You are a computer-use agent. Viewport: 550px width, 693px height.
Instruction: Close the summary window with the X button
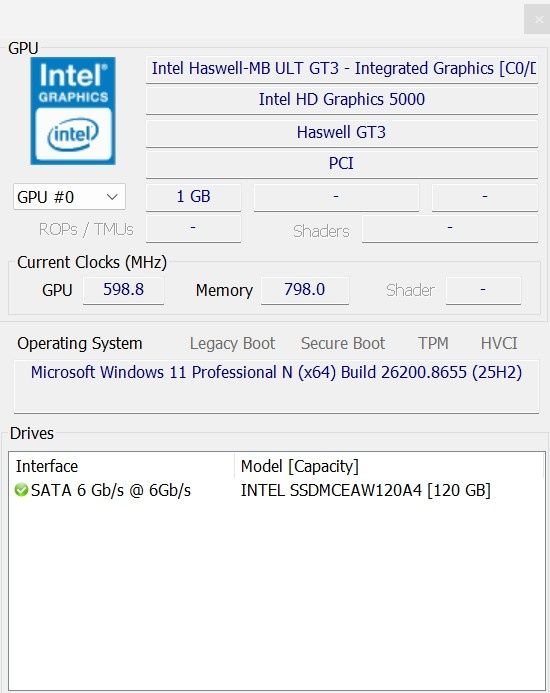pos(537,19)
